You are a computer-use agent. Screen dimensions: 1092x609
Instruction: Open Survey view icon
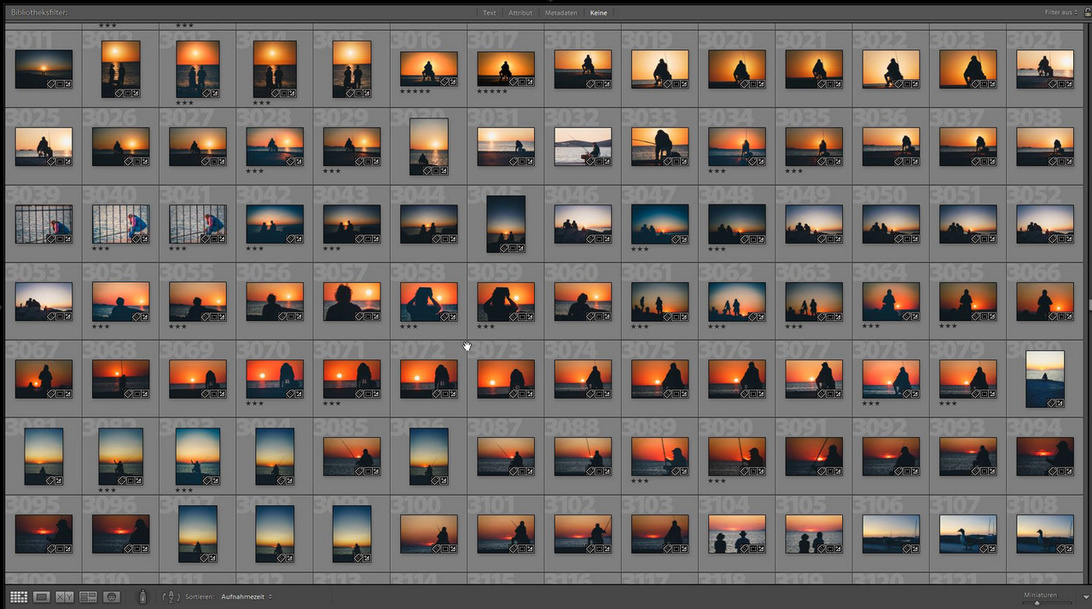click(x=88, y=597)
